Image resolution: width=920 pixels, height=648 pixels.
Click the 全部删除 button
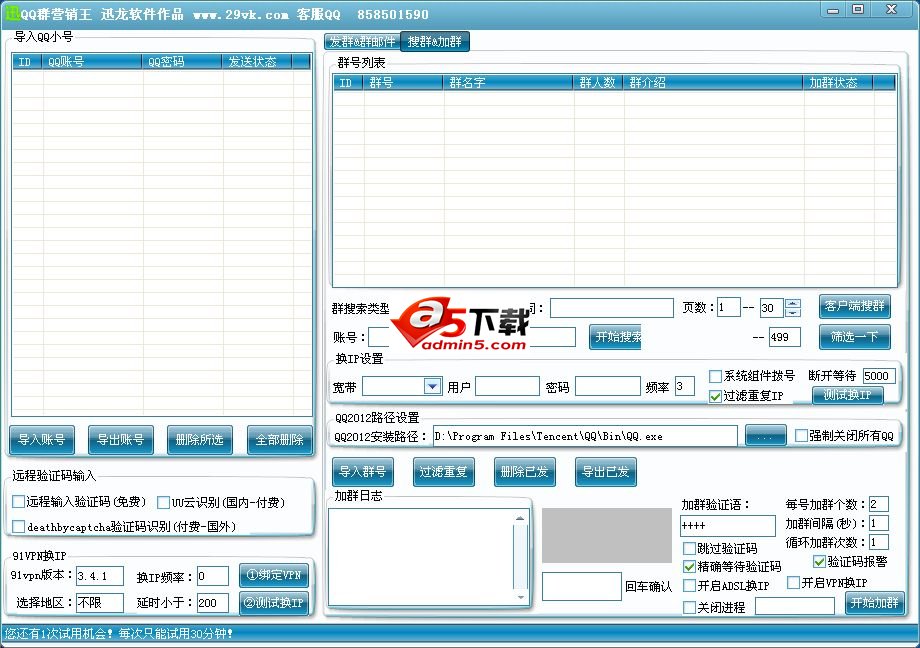[279, 440]
